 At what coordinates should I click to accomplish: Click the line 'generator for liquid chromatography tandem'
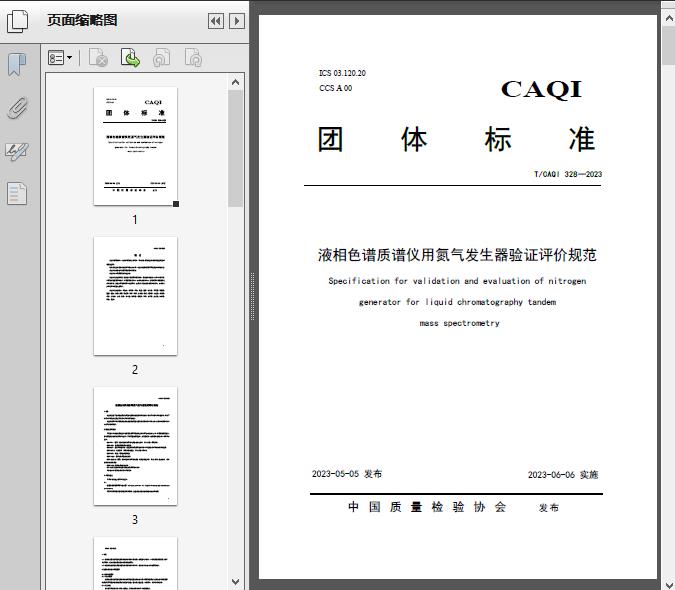[457, 302]
